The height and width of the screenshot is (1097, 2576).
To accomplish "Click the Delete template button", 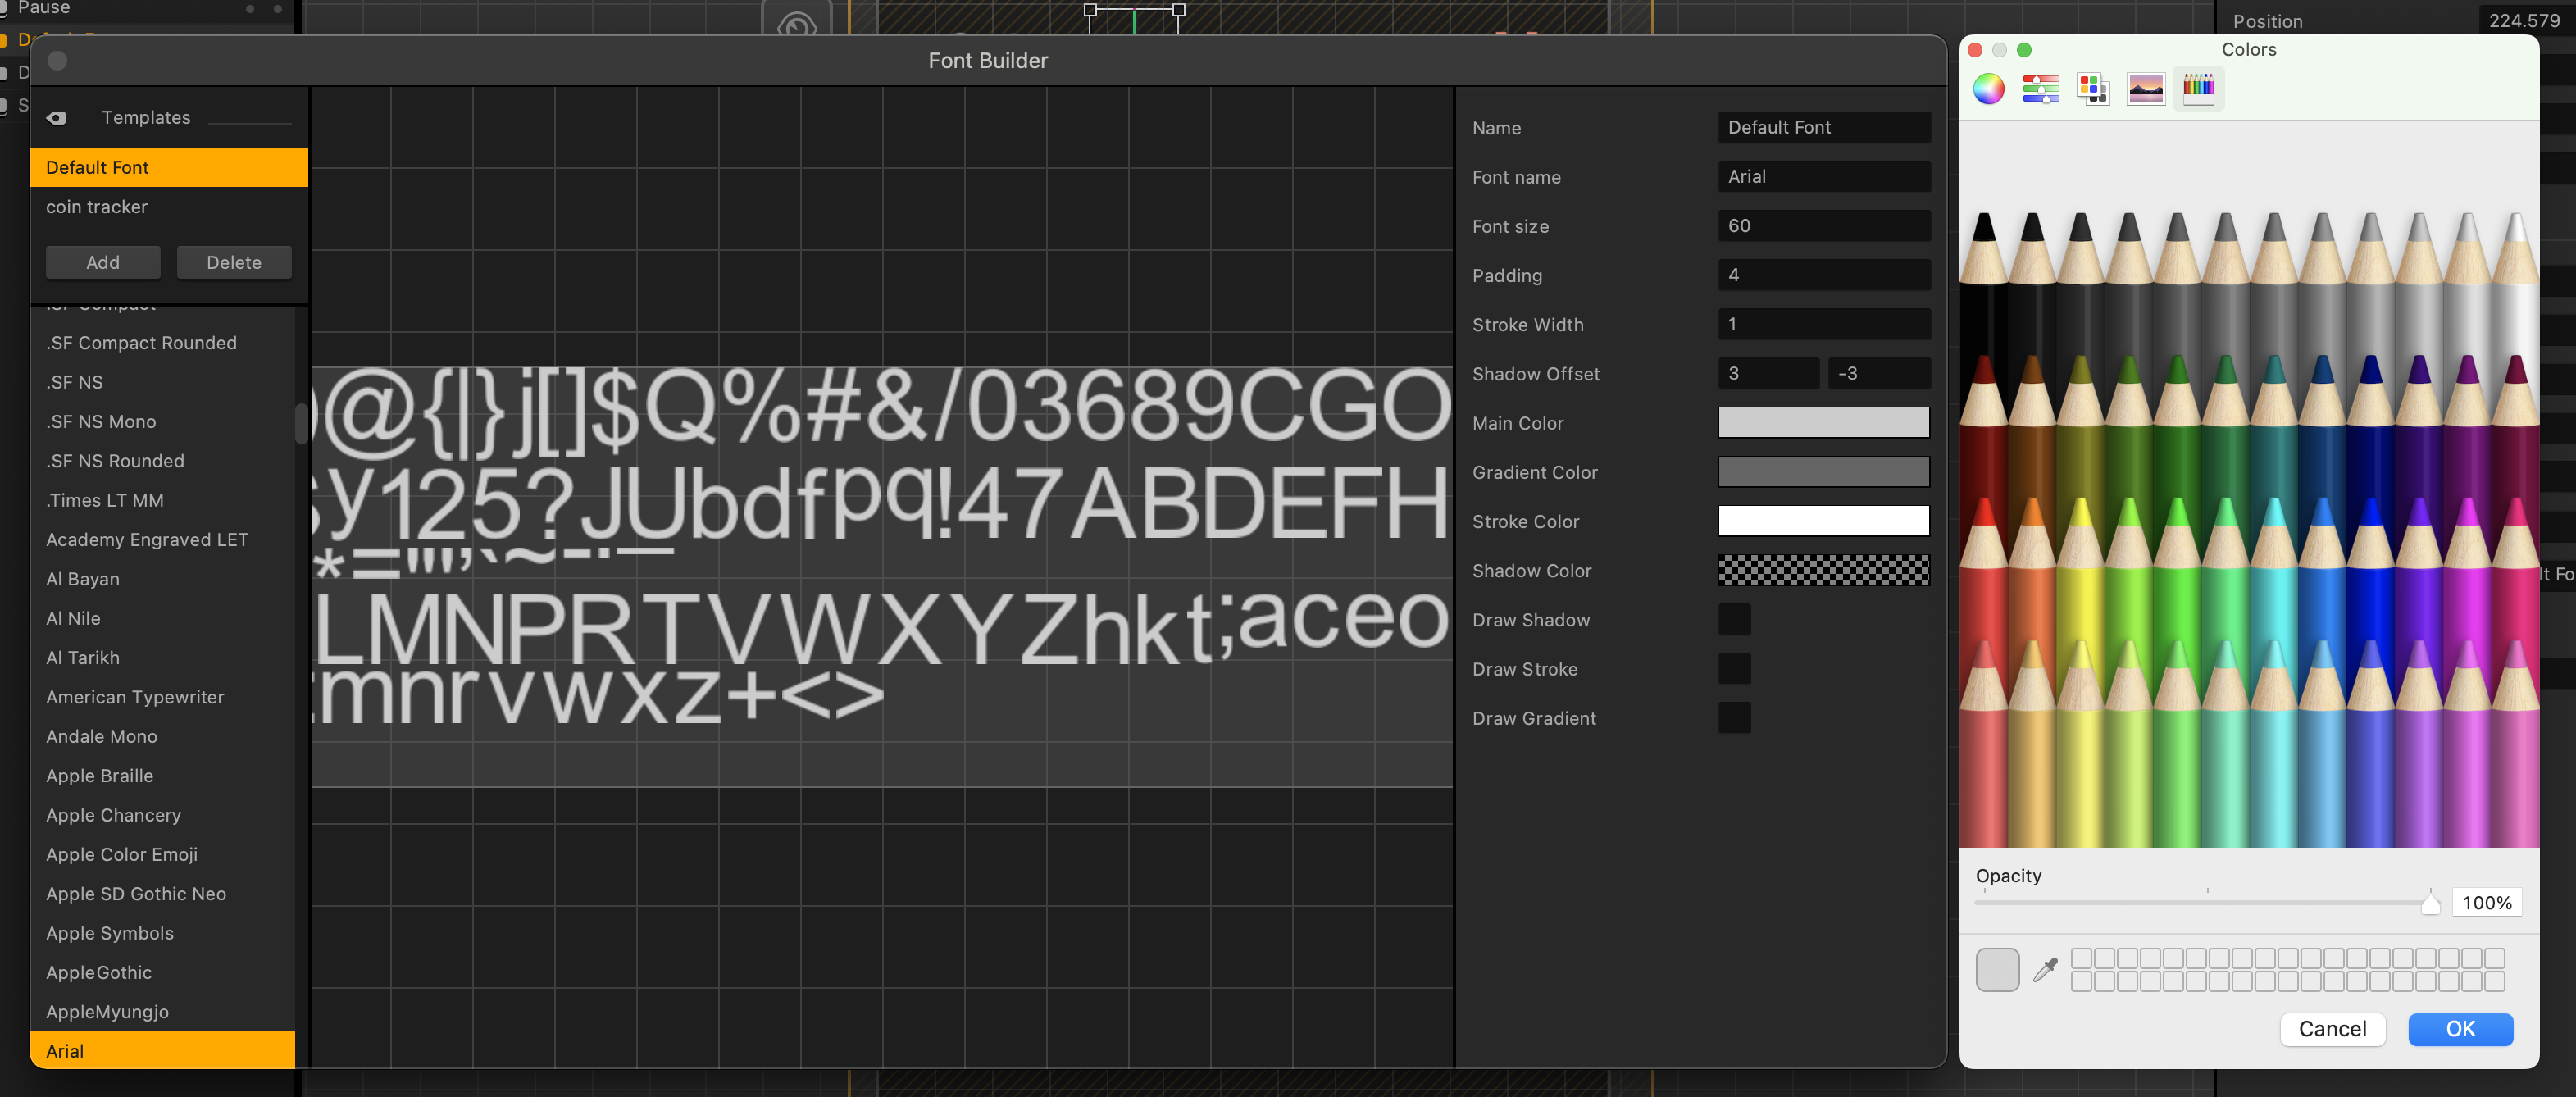I will (234, 262).
